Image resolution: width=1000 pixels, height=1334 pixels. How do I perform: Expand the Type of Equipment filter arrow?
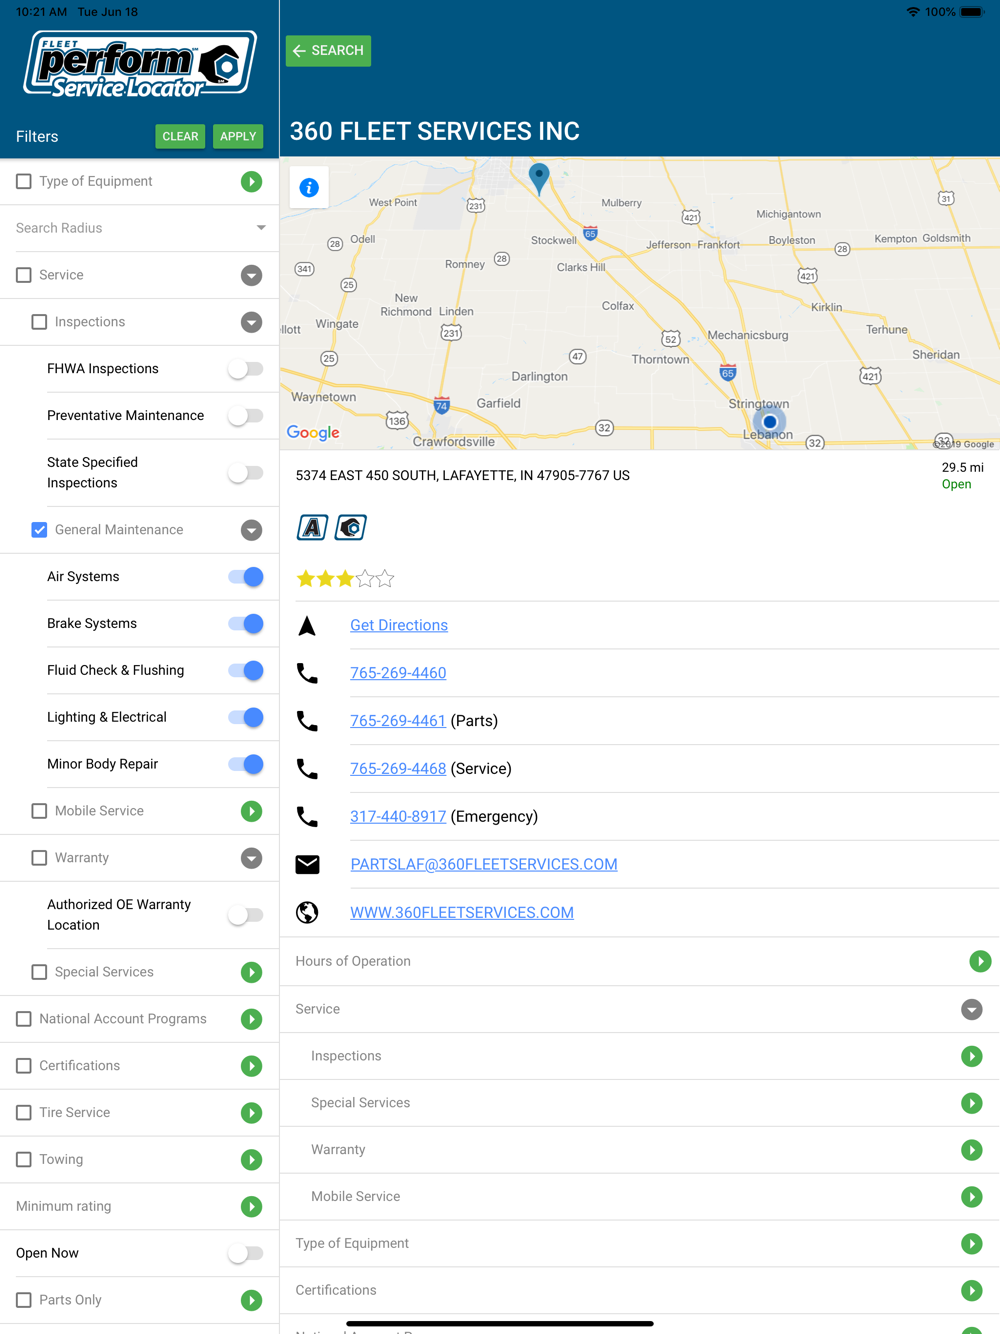tap(251, 182)
